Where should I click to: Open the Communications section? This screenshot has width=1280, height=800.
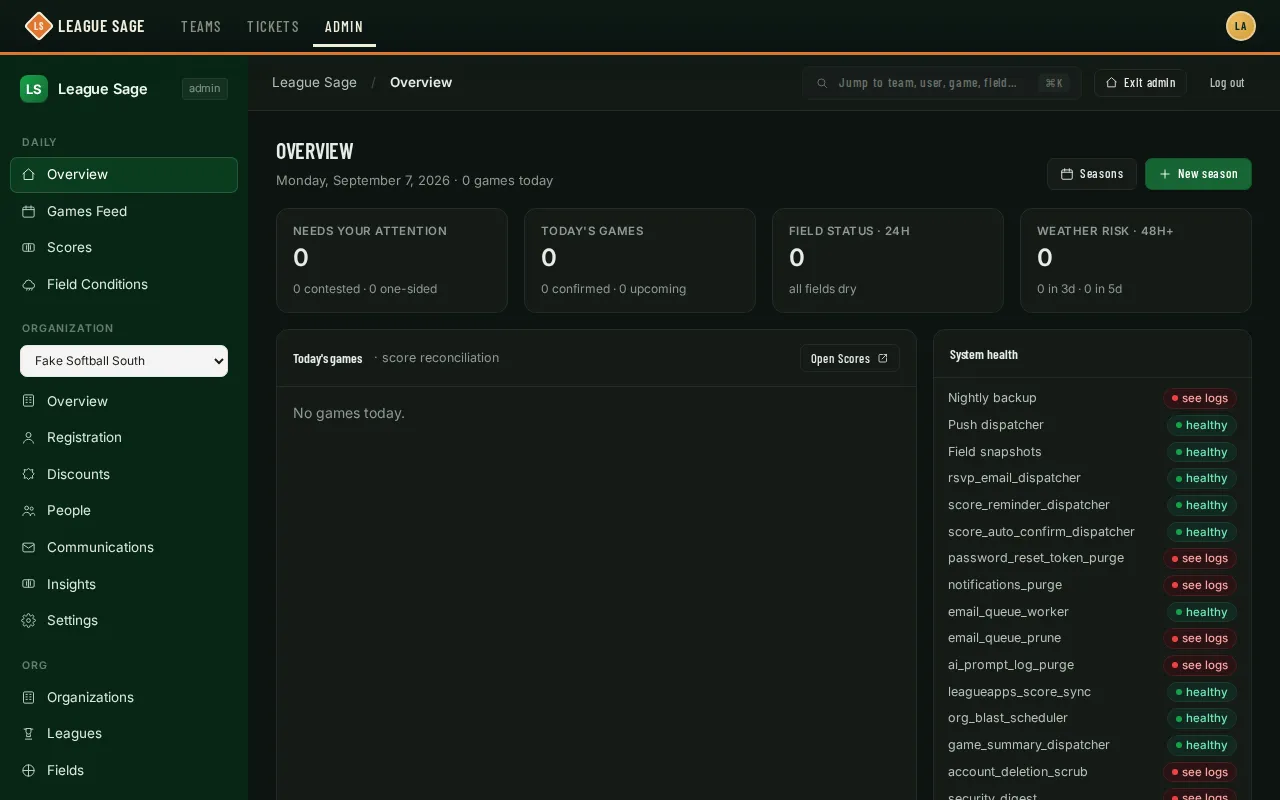pos(124,548)
